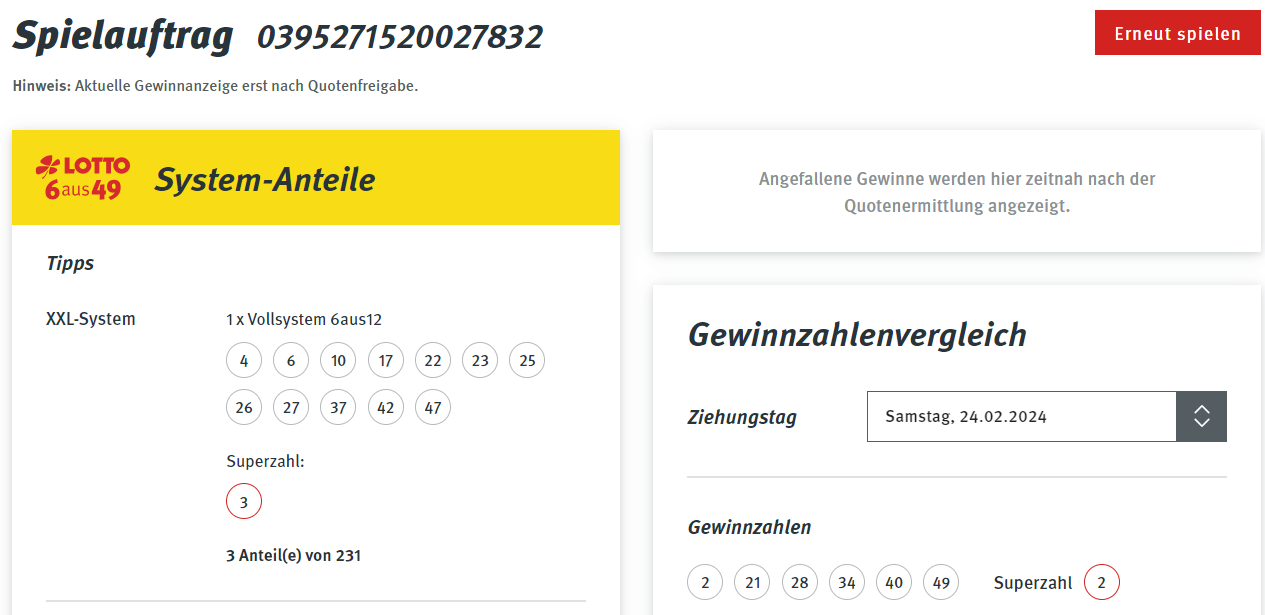
Task: Click the red winning Superzahl 2 ball
Action: tap(1102, 582)
